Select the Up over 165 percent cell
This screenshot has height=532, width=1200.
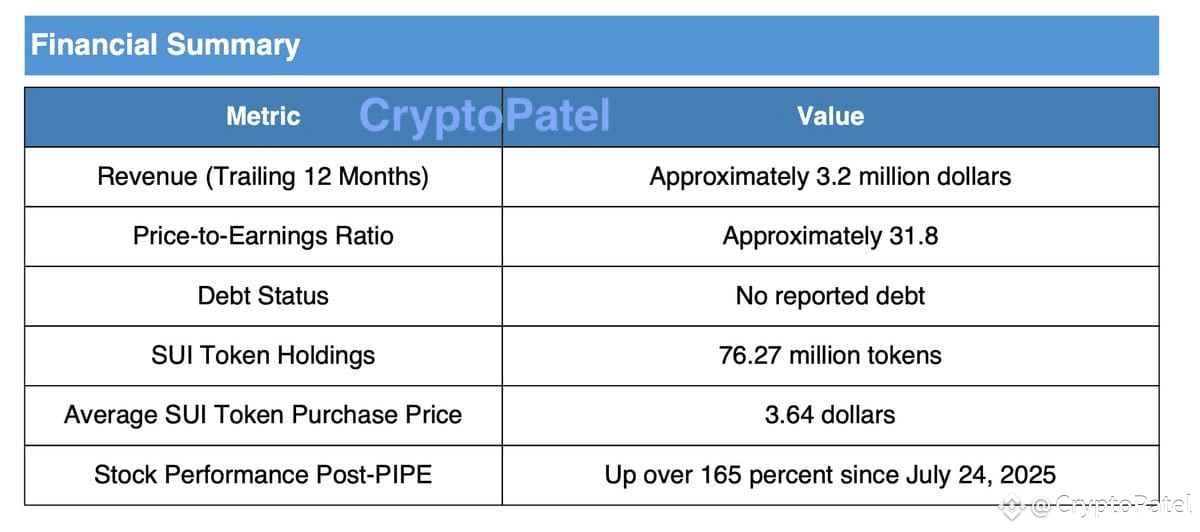click(830, 474)
